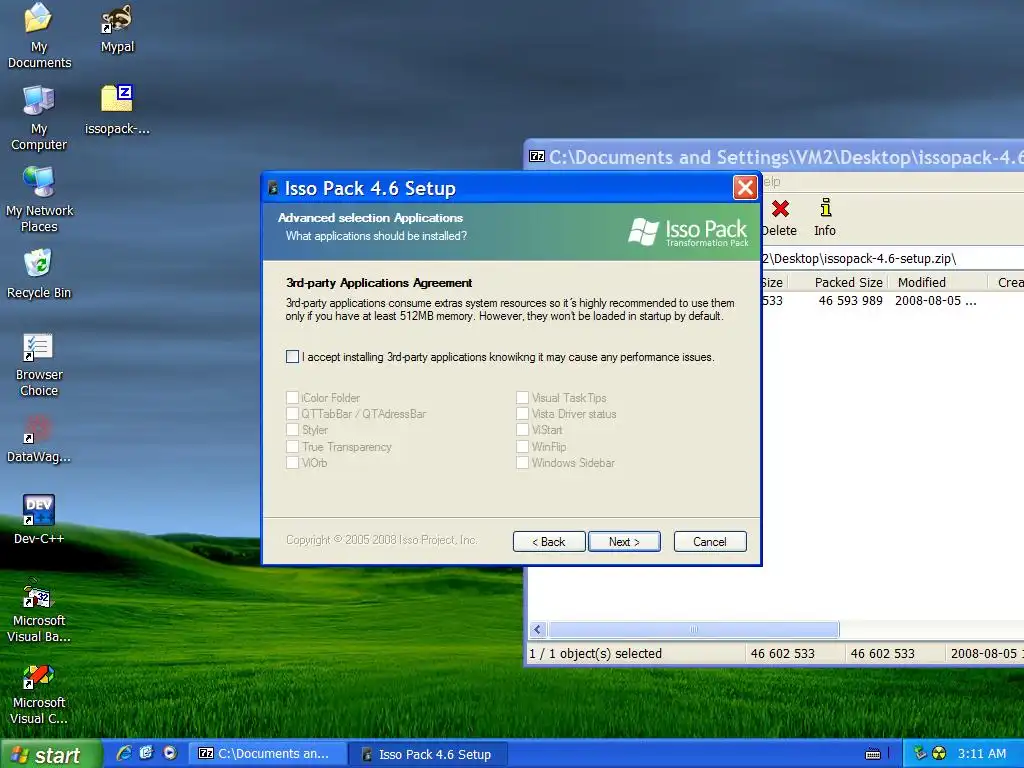Select issopack zip file on desktop
This screenshot has width=1024, height=768.
(117, 110)
